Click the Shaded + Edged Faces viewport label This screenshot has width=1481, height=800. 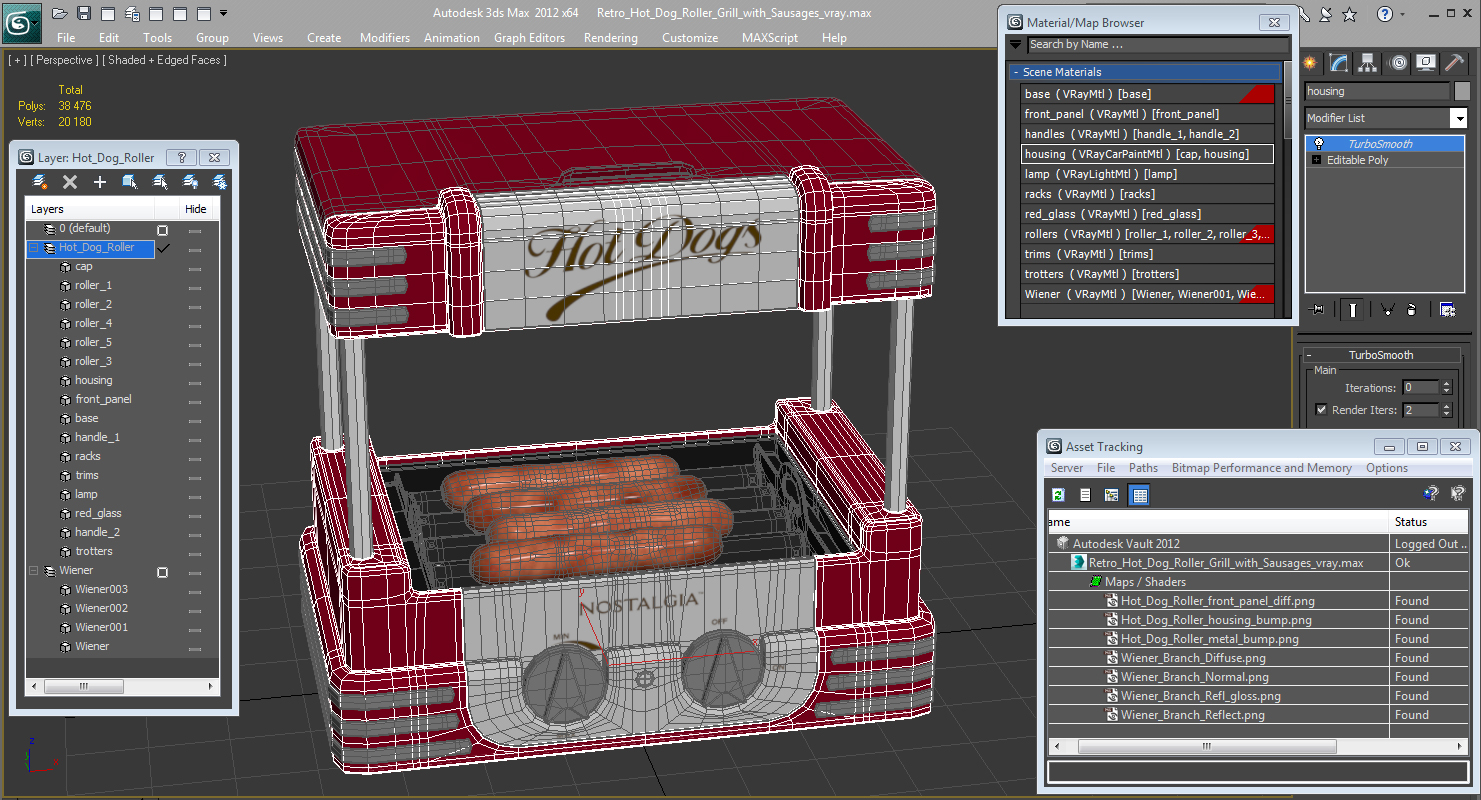coord(167,60)
